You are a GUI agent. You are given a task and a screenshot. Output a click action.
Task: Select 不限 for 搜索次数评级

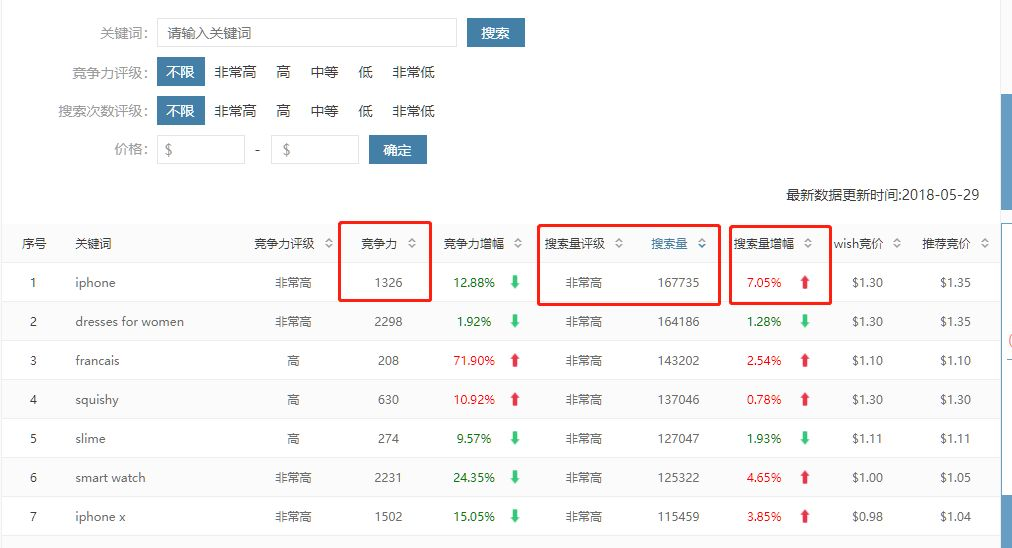[181, 110]
